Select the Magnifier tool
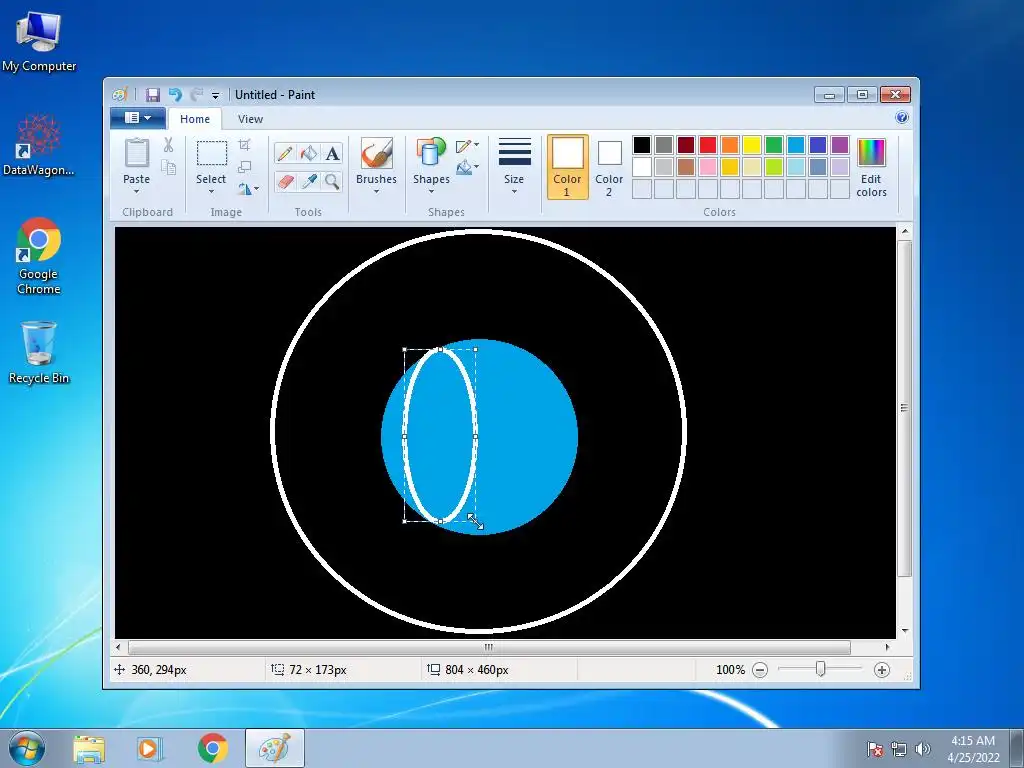Screen dimensions: 1024x768 332,181
